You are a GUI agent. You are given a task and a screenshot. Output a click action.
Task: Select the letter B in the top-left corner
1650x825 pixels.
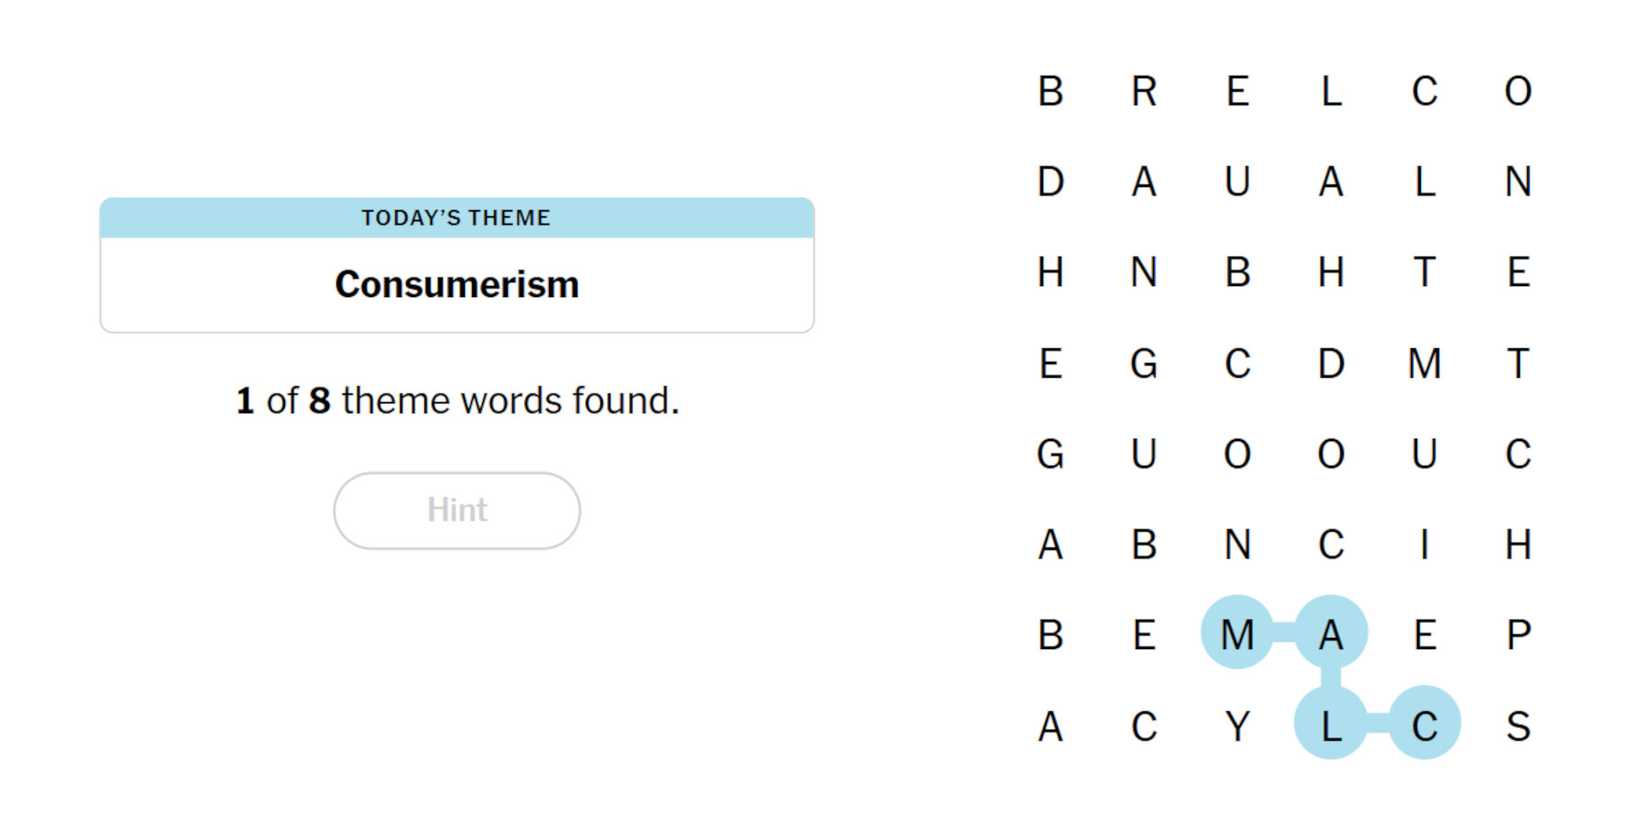[1050, 92]
